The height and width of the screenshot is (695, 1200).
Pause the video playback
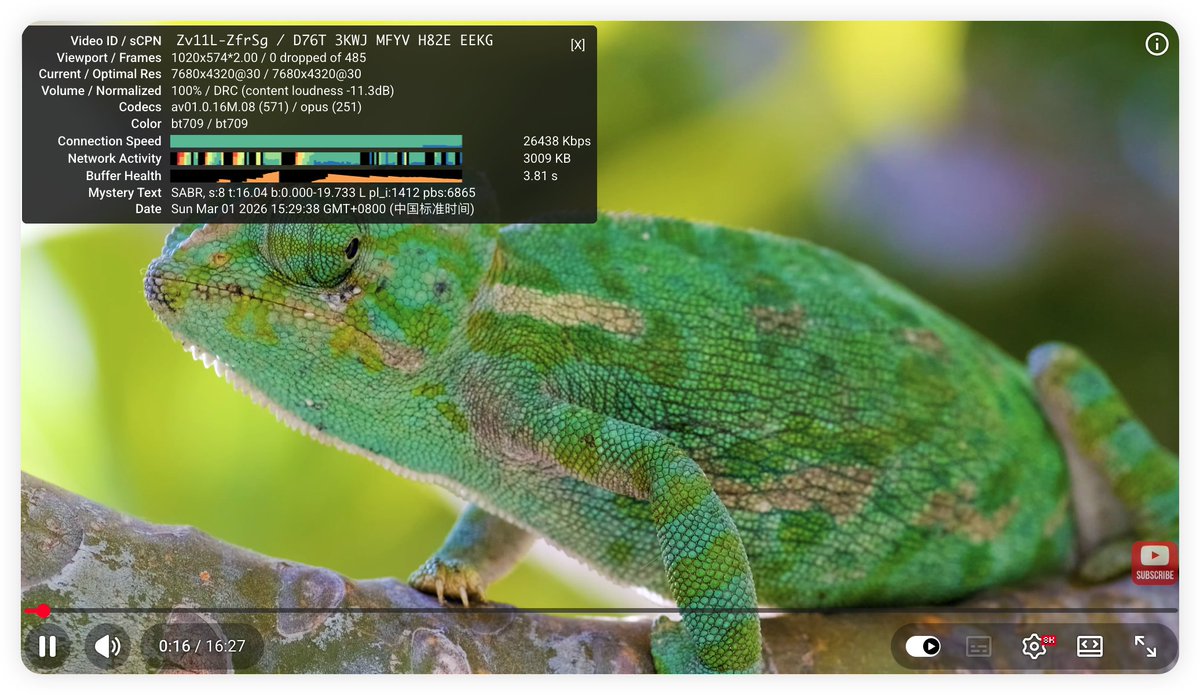pos(47,647)
